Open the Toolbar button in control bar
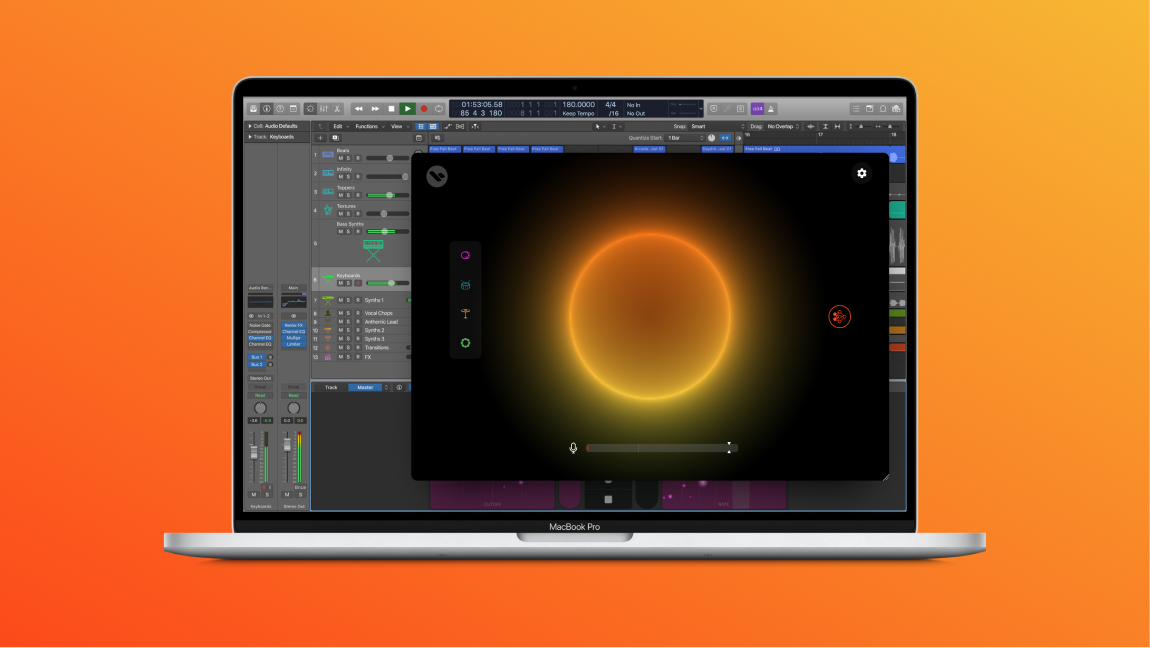This screenshot has height=648, width=1150. pos(293,108)
